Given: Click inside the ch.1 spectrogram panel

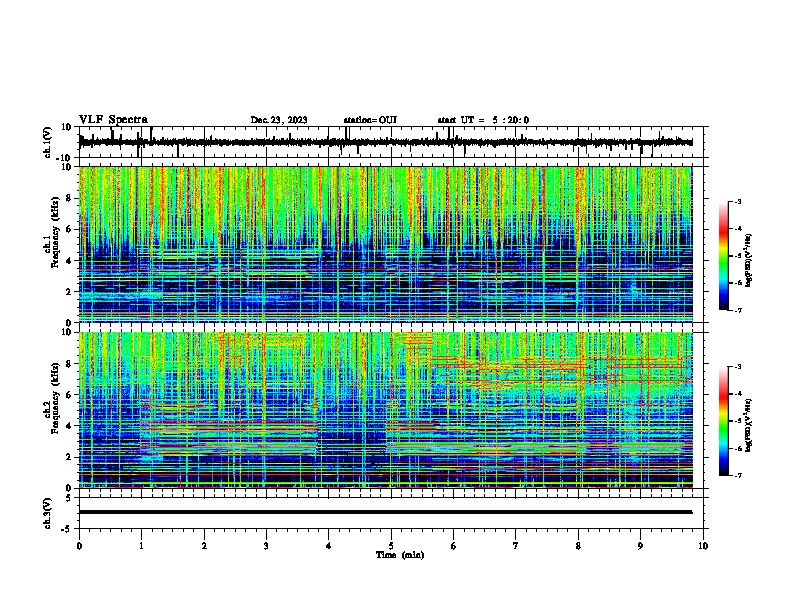Looking at the screenshot, I should point(386,244).
